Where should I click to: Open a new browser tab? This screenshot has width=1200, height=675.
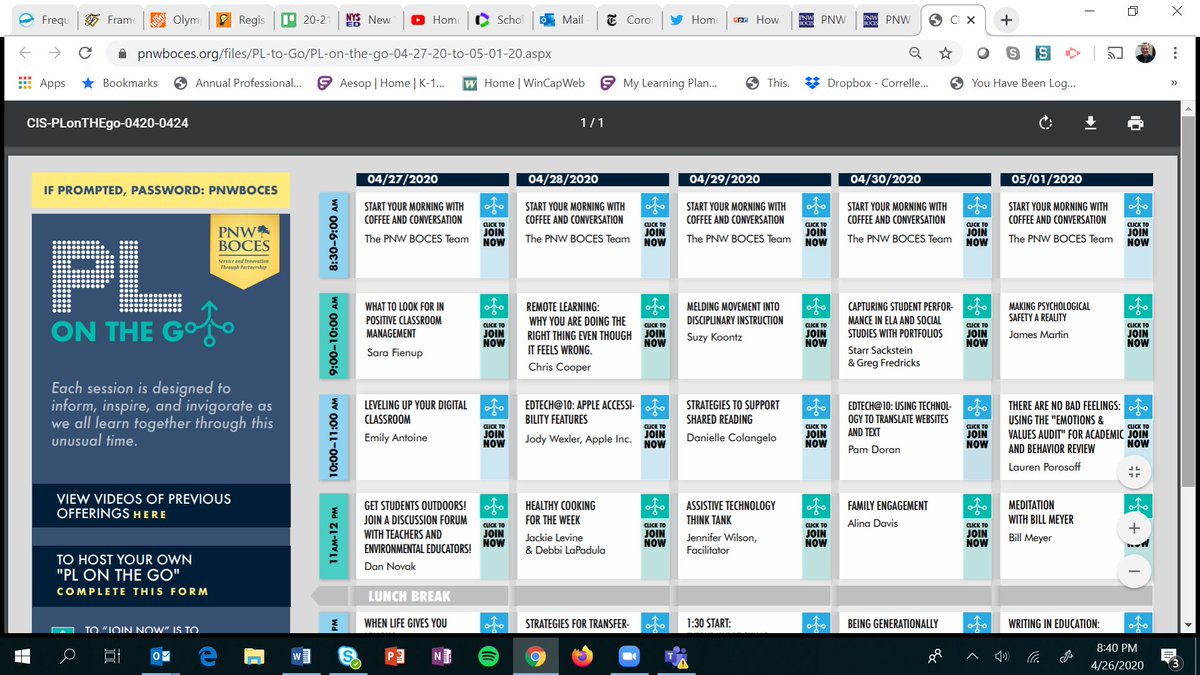pyautogui.click(x=1006, y=20)
